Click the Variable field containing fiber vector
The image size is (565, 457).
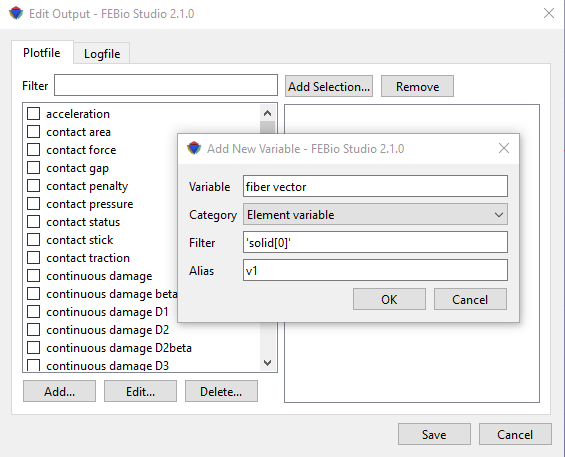[375, 186]
